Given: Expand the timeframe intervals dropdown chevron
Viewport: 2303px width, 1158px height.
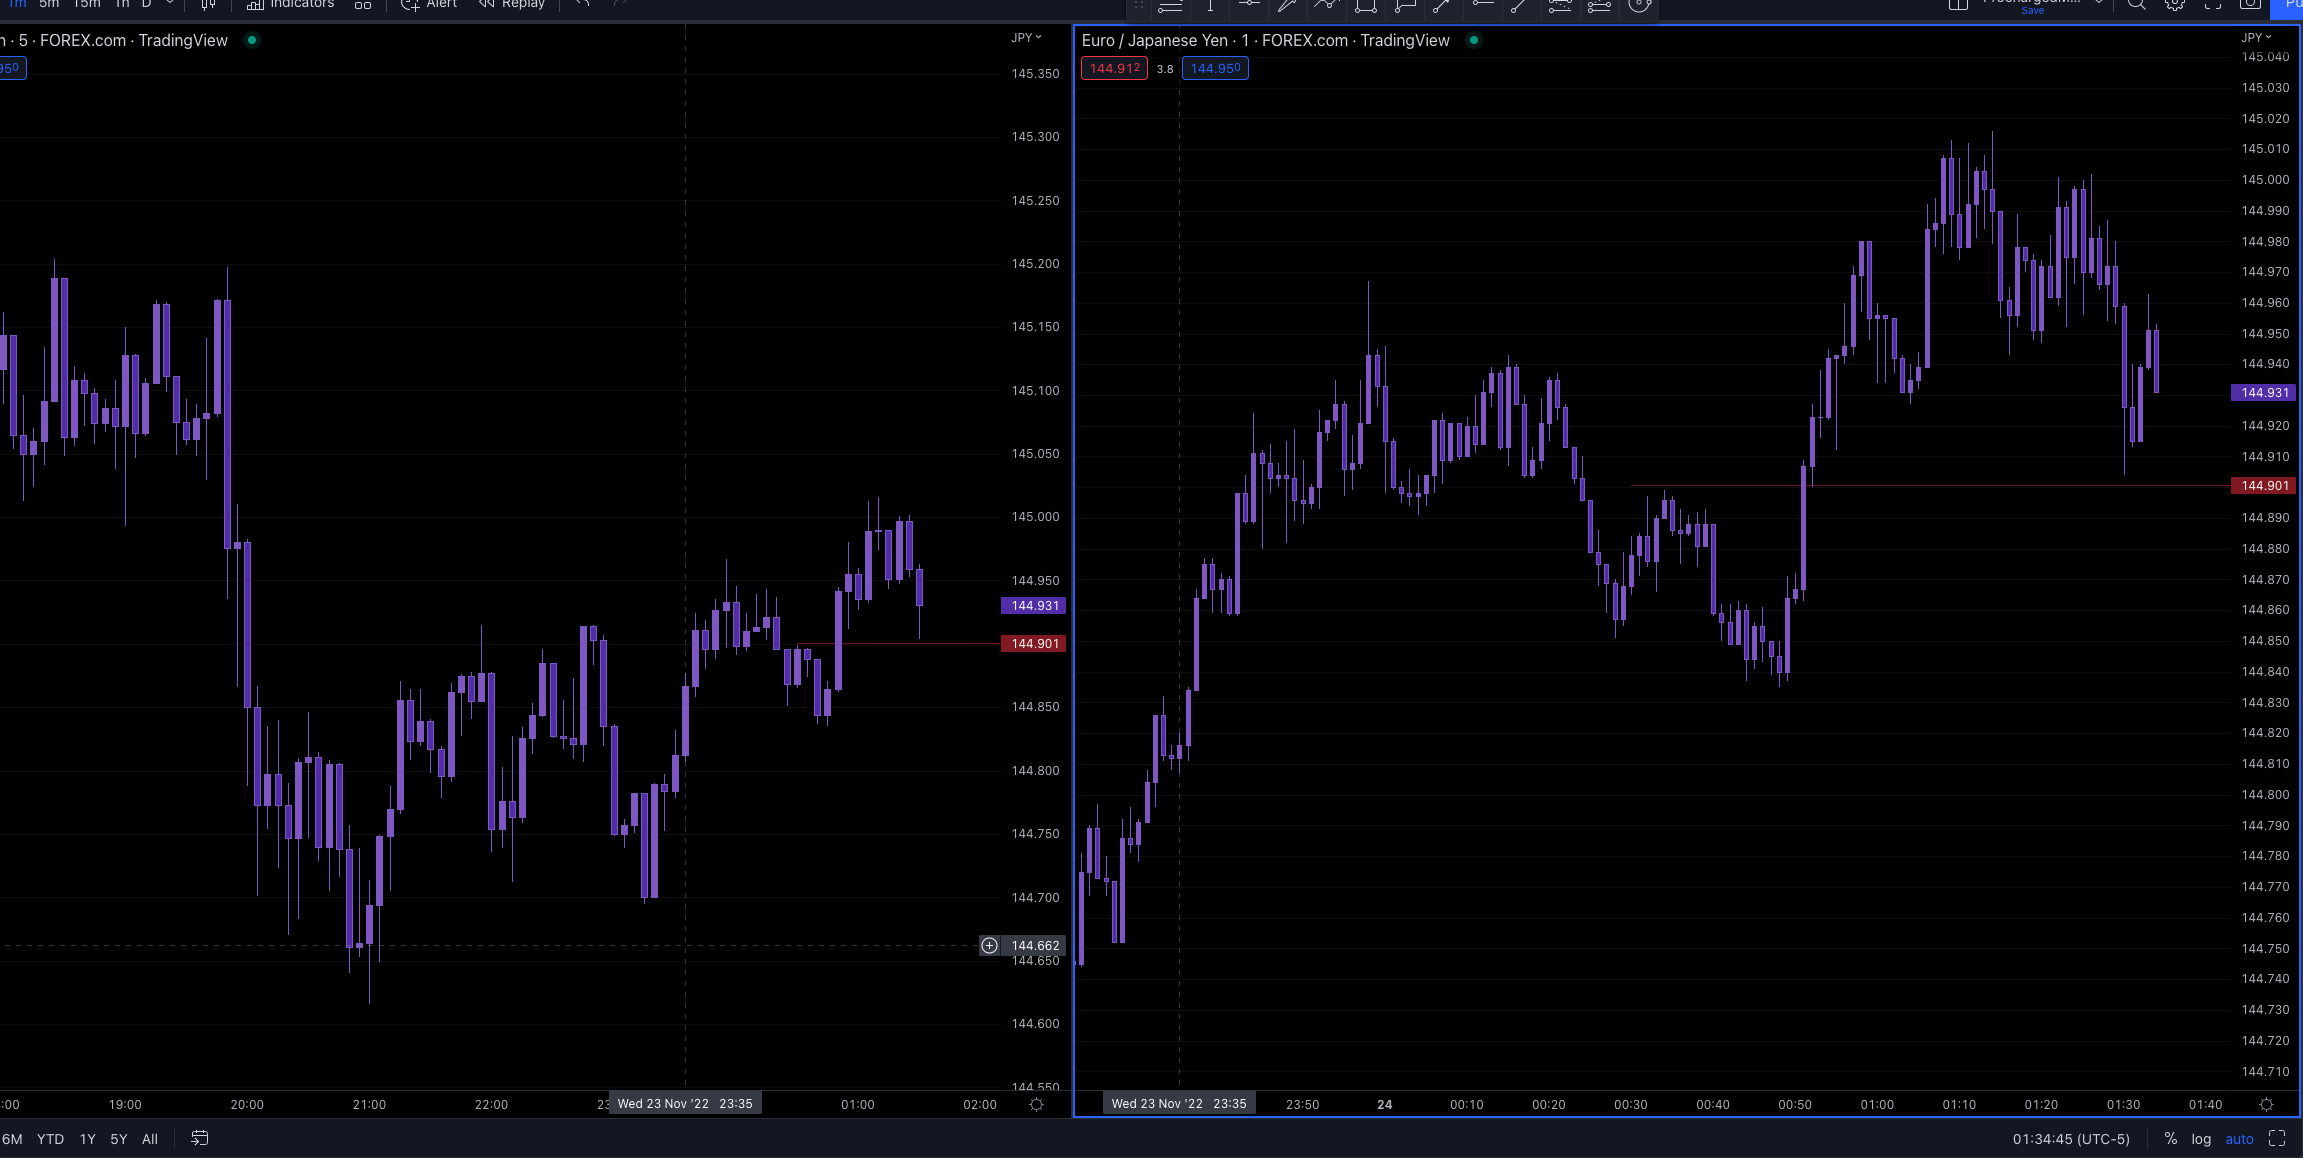Looking at the screenshot, I should tap(169, 3).
